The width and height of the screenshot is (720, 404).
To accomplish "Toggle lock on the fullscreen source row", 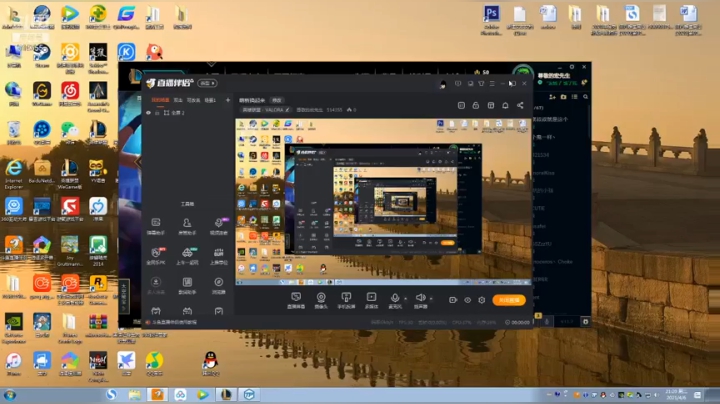I will pyautogui.click(x=157, y=113).
